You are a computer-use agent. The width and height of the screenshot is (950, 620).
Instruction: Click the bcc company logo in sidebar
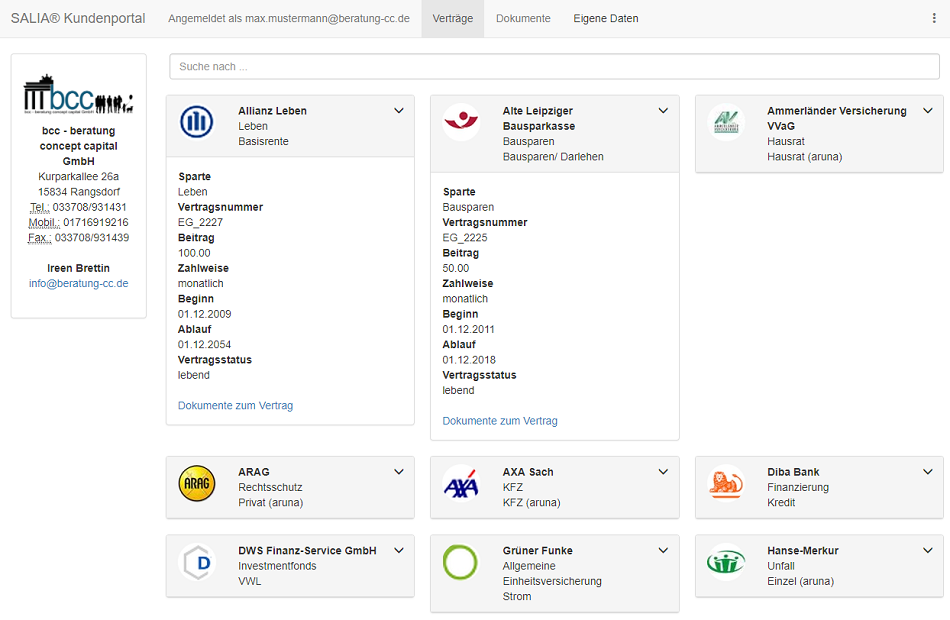79,95
